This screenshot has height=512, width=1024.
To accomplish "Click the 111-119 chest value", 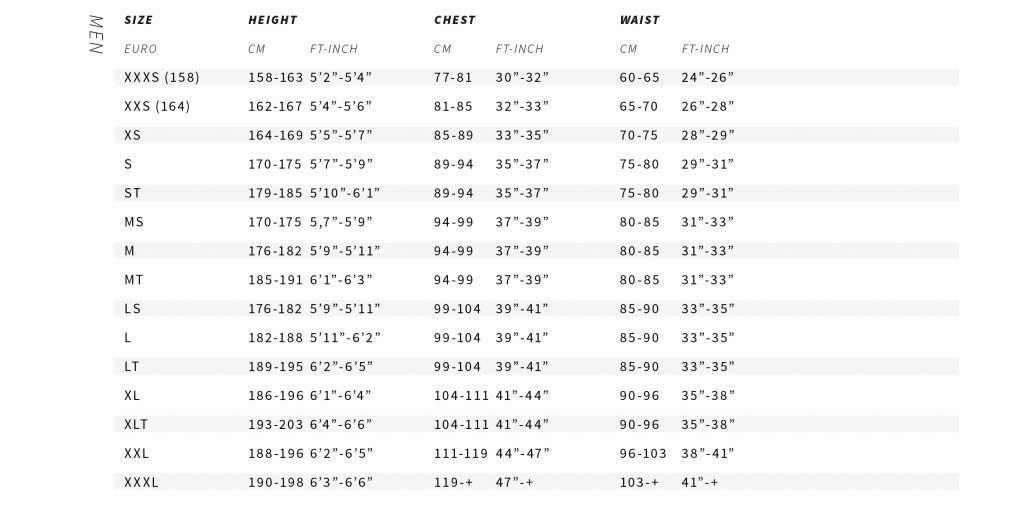I will (461, 453).
